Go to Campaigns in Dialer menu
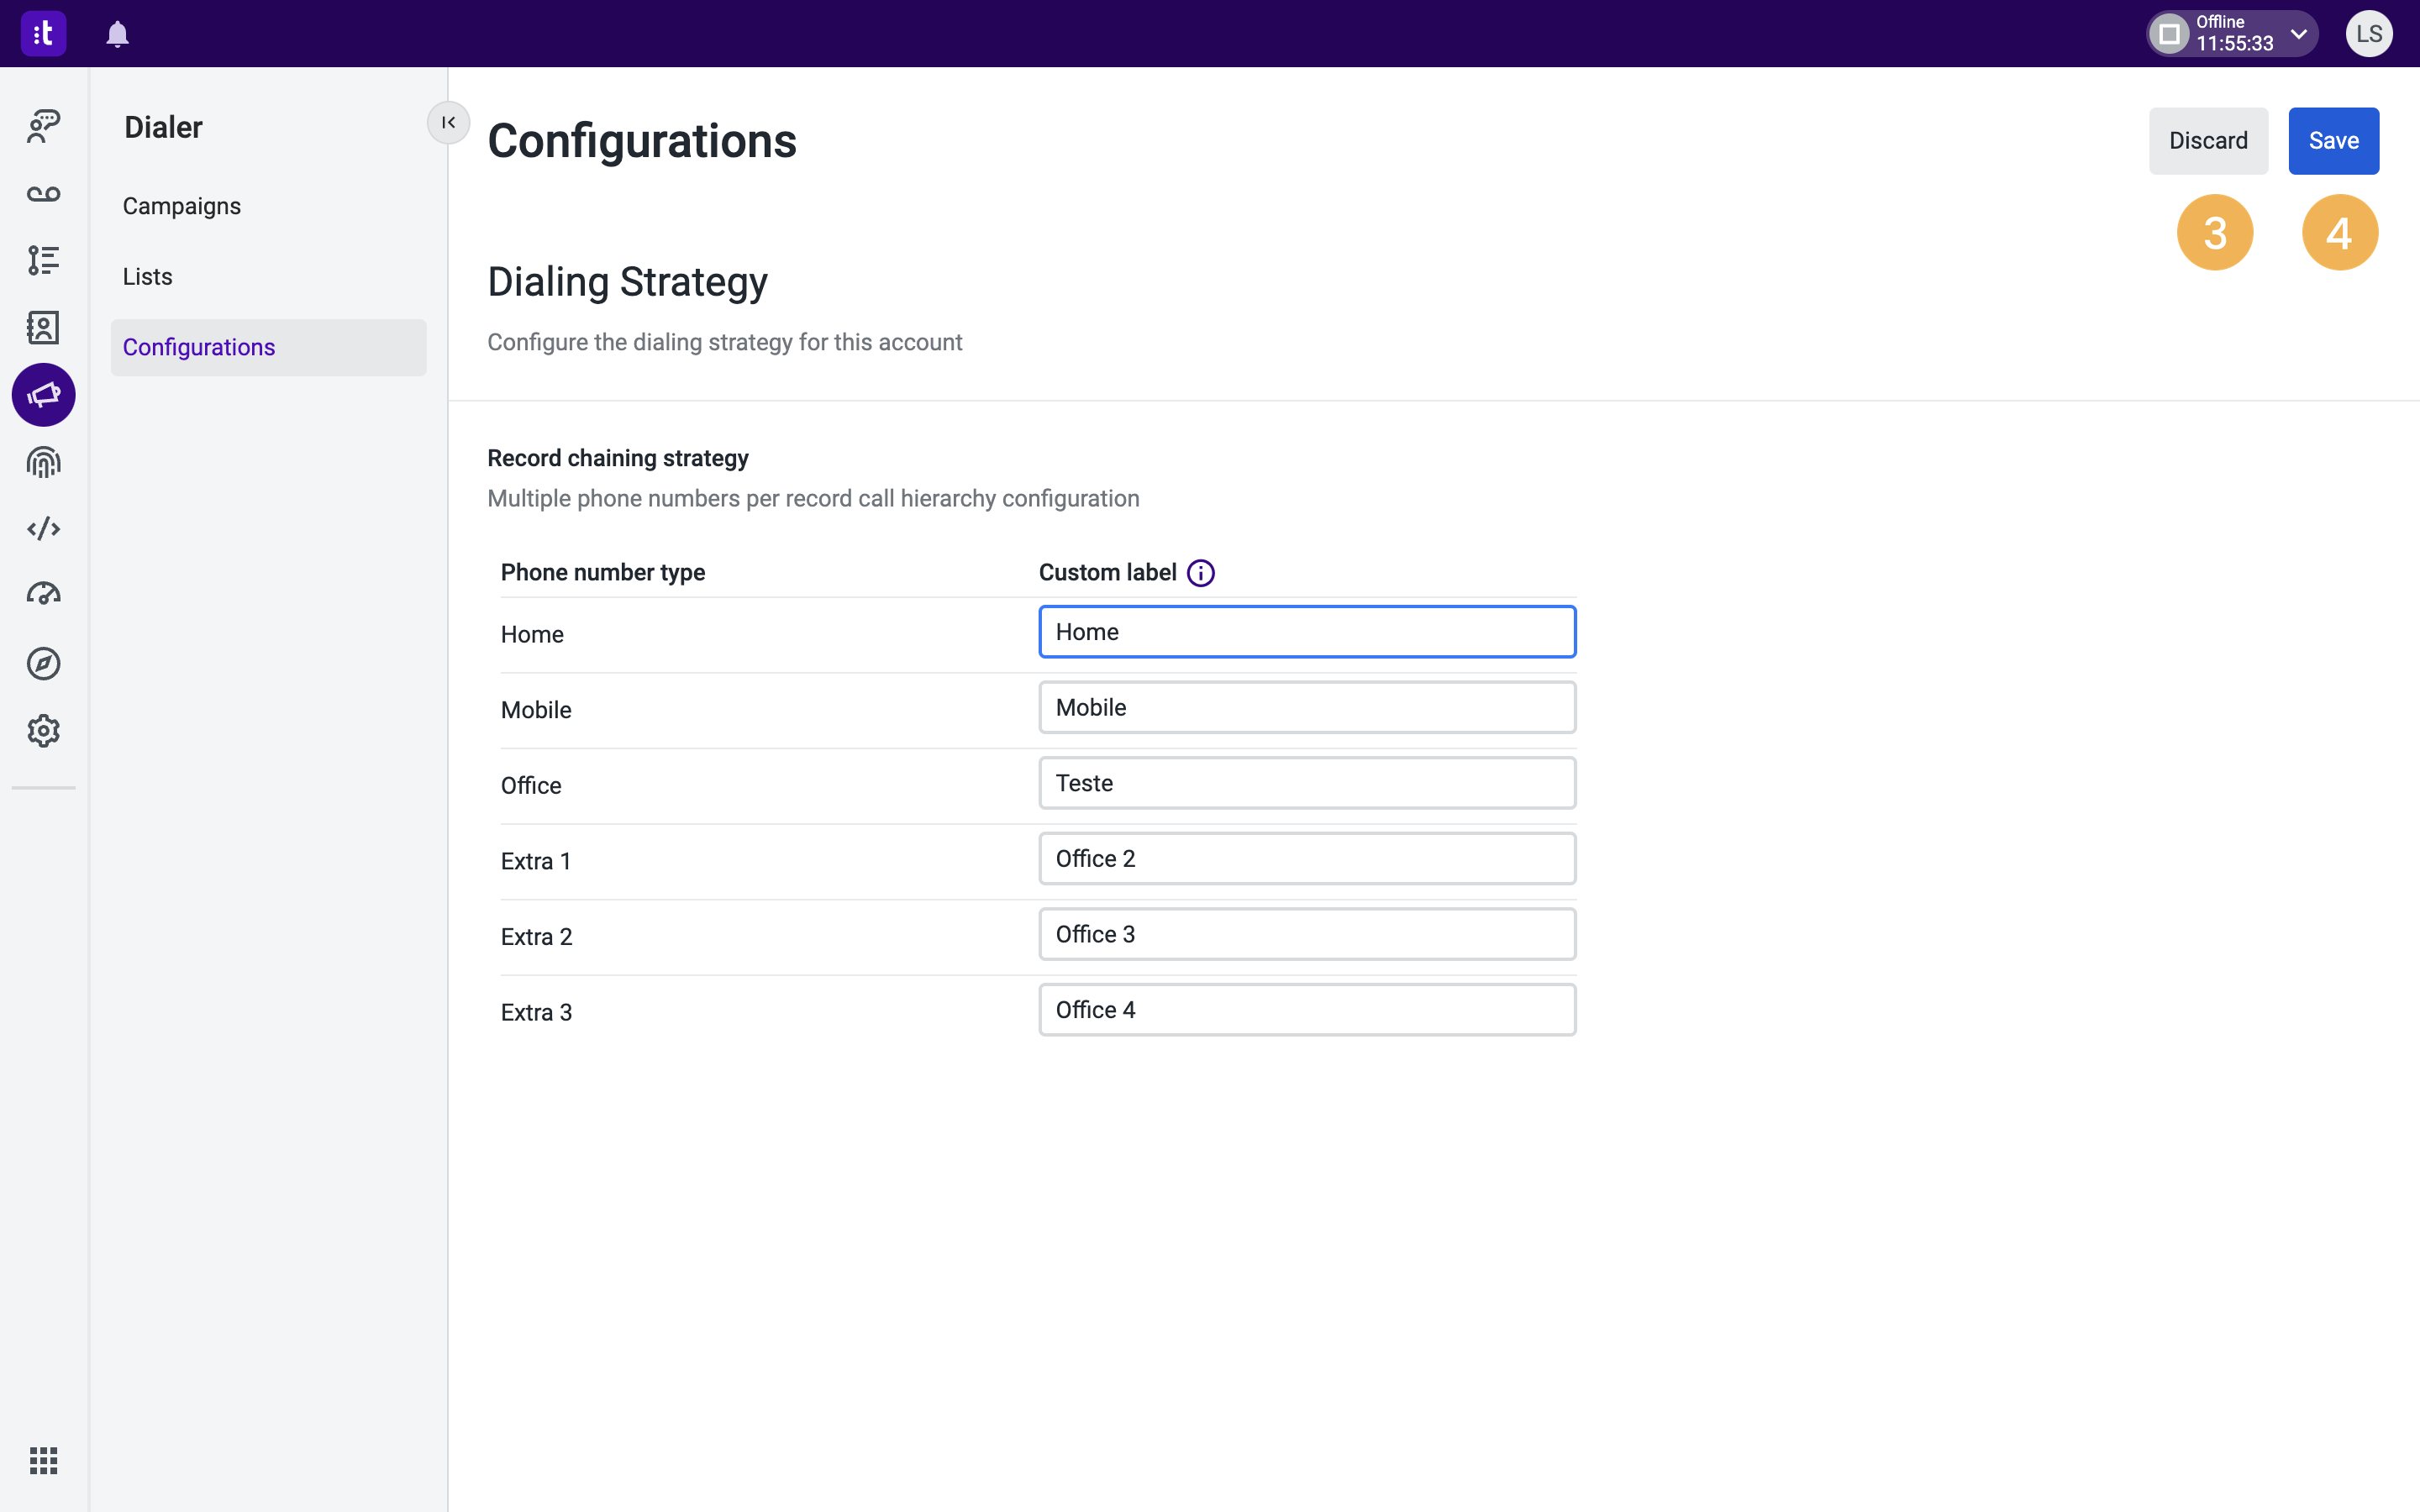2420x1512 pixels. pos(268,206)
